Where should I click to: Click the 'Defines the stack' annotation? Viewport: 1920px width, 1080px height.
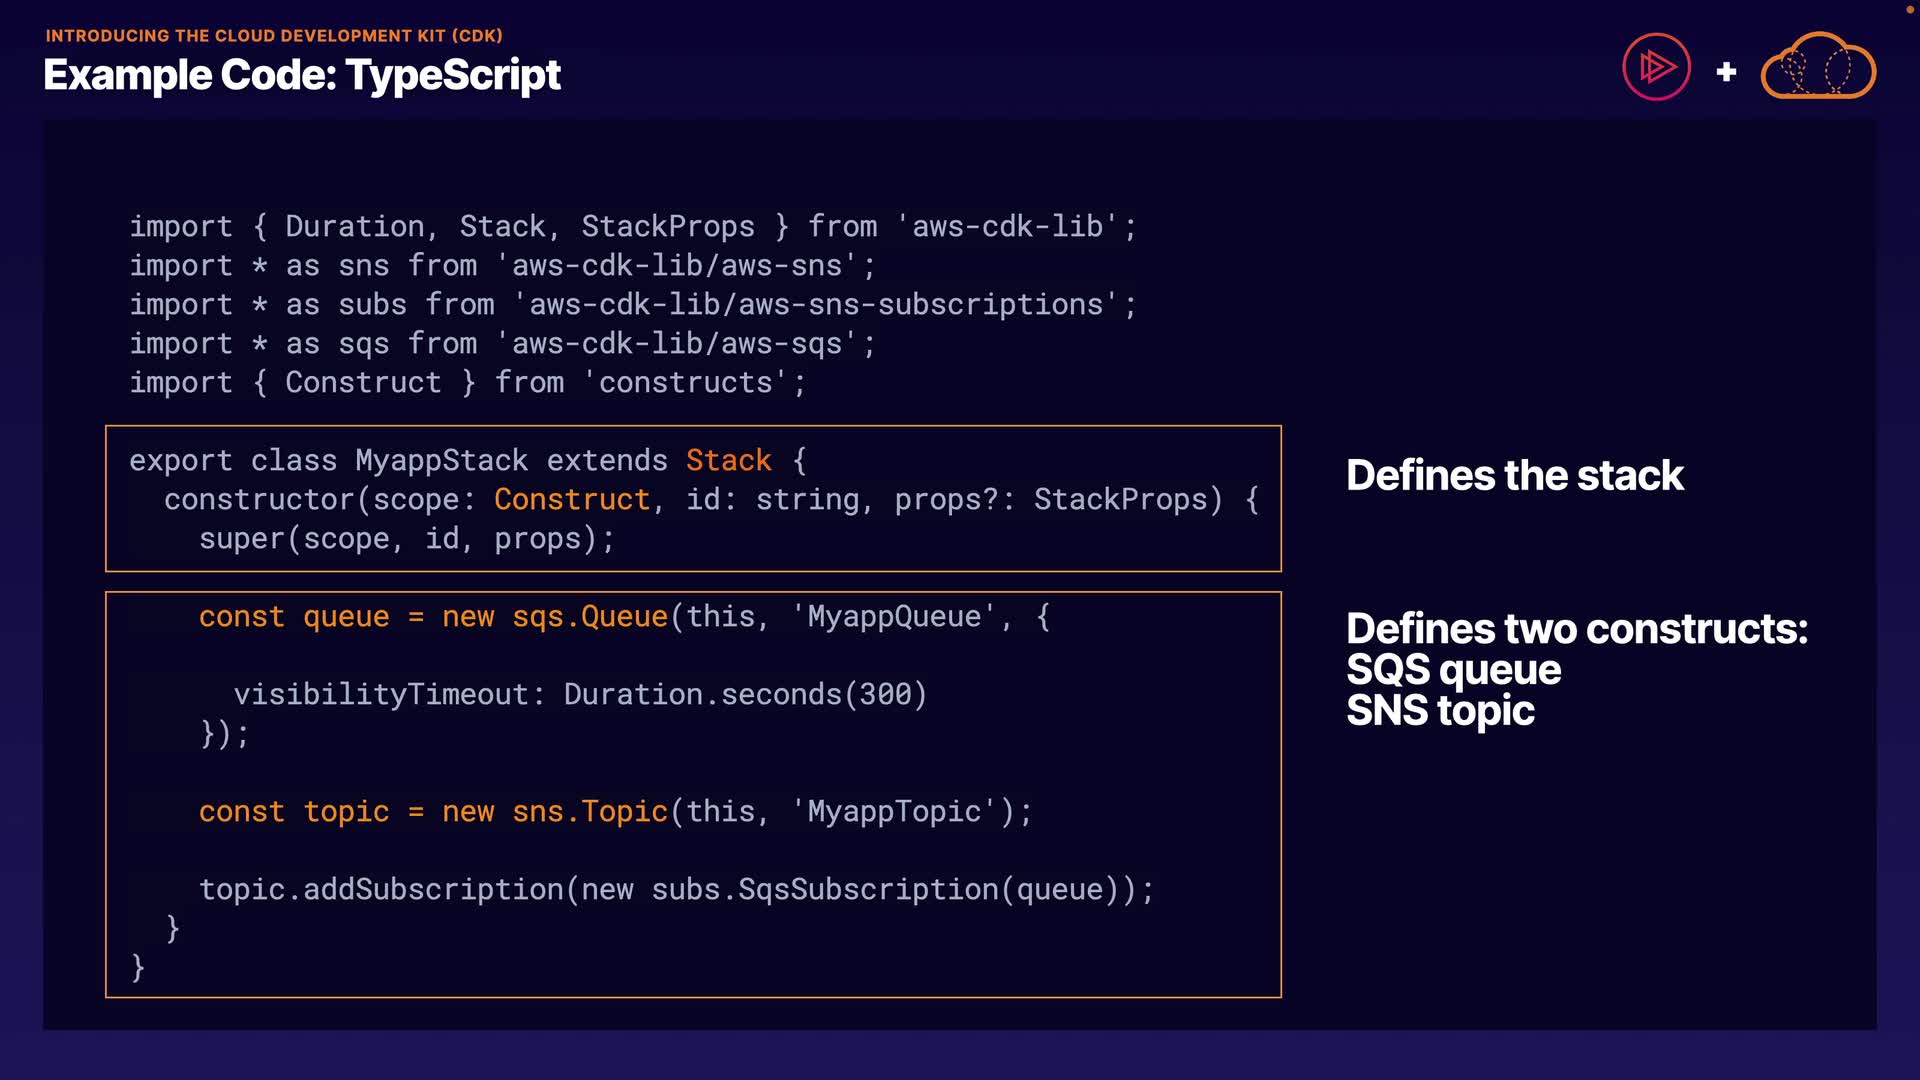point(1514,476)
